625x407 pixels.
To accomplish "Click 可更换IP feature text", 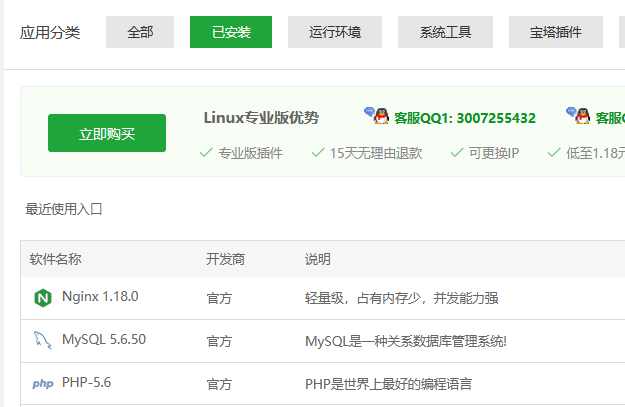I will pyautogui.click(x=493, y=153).
